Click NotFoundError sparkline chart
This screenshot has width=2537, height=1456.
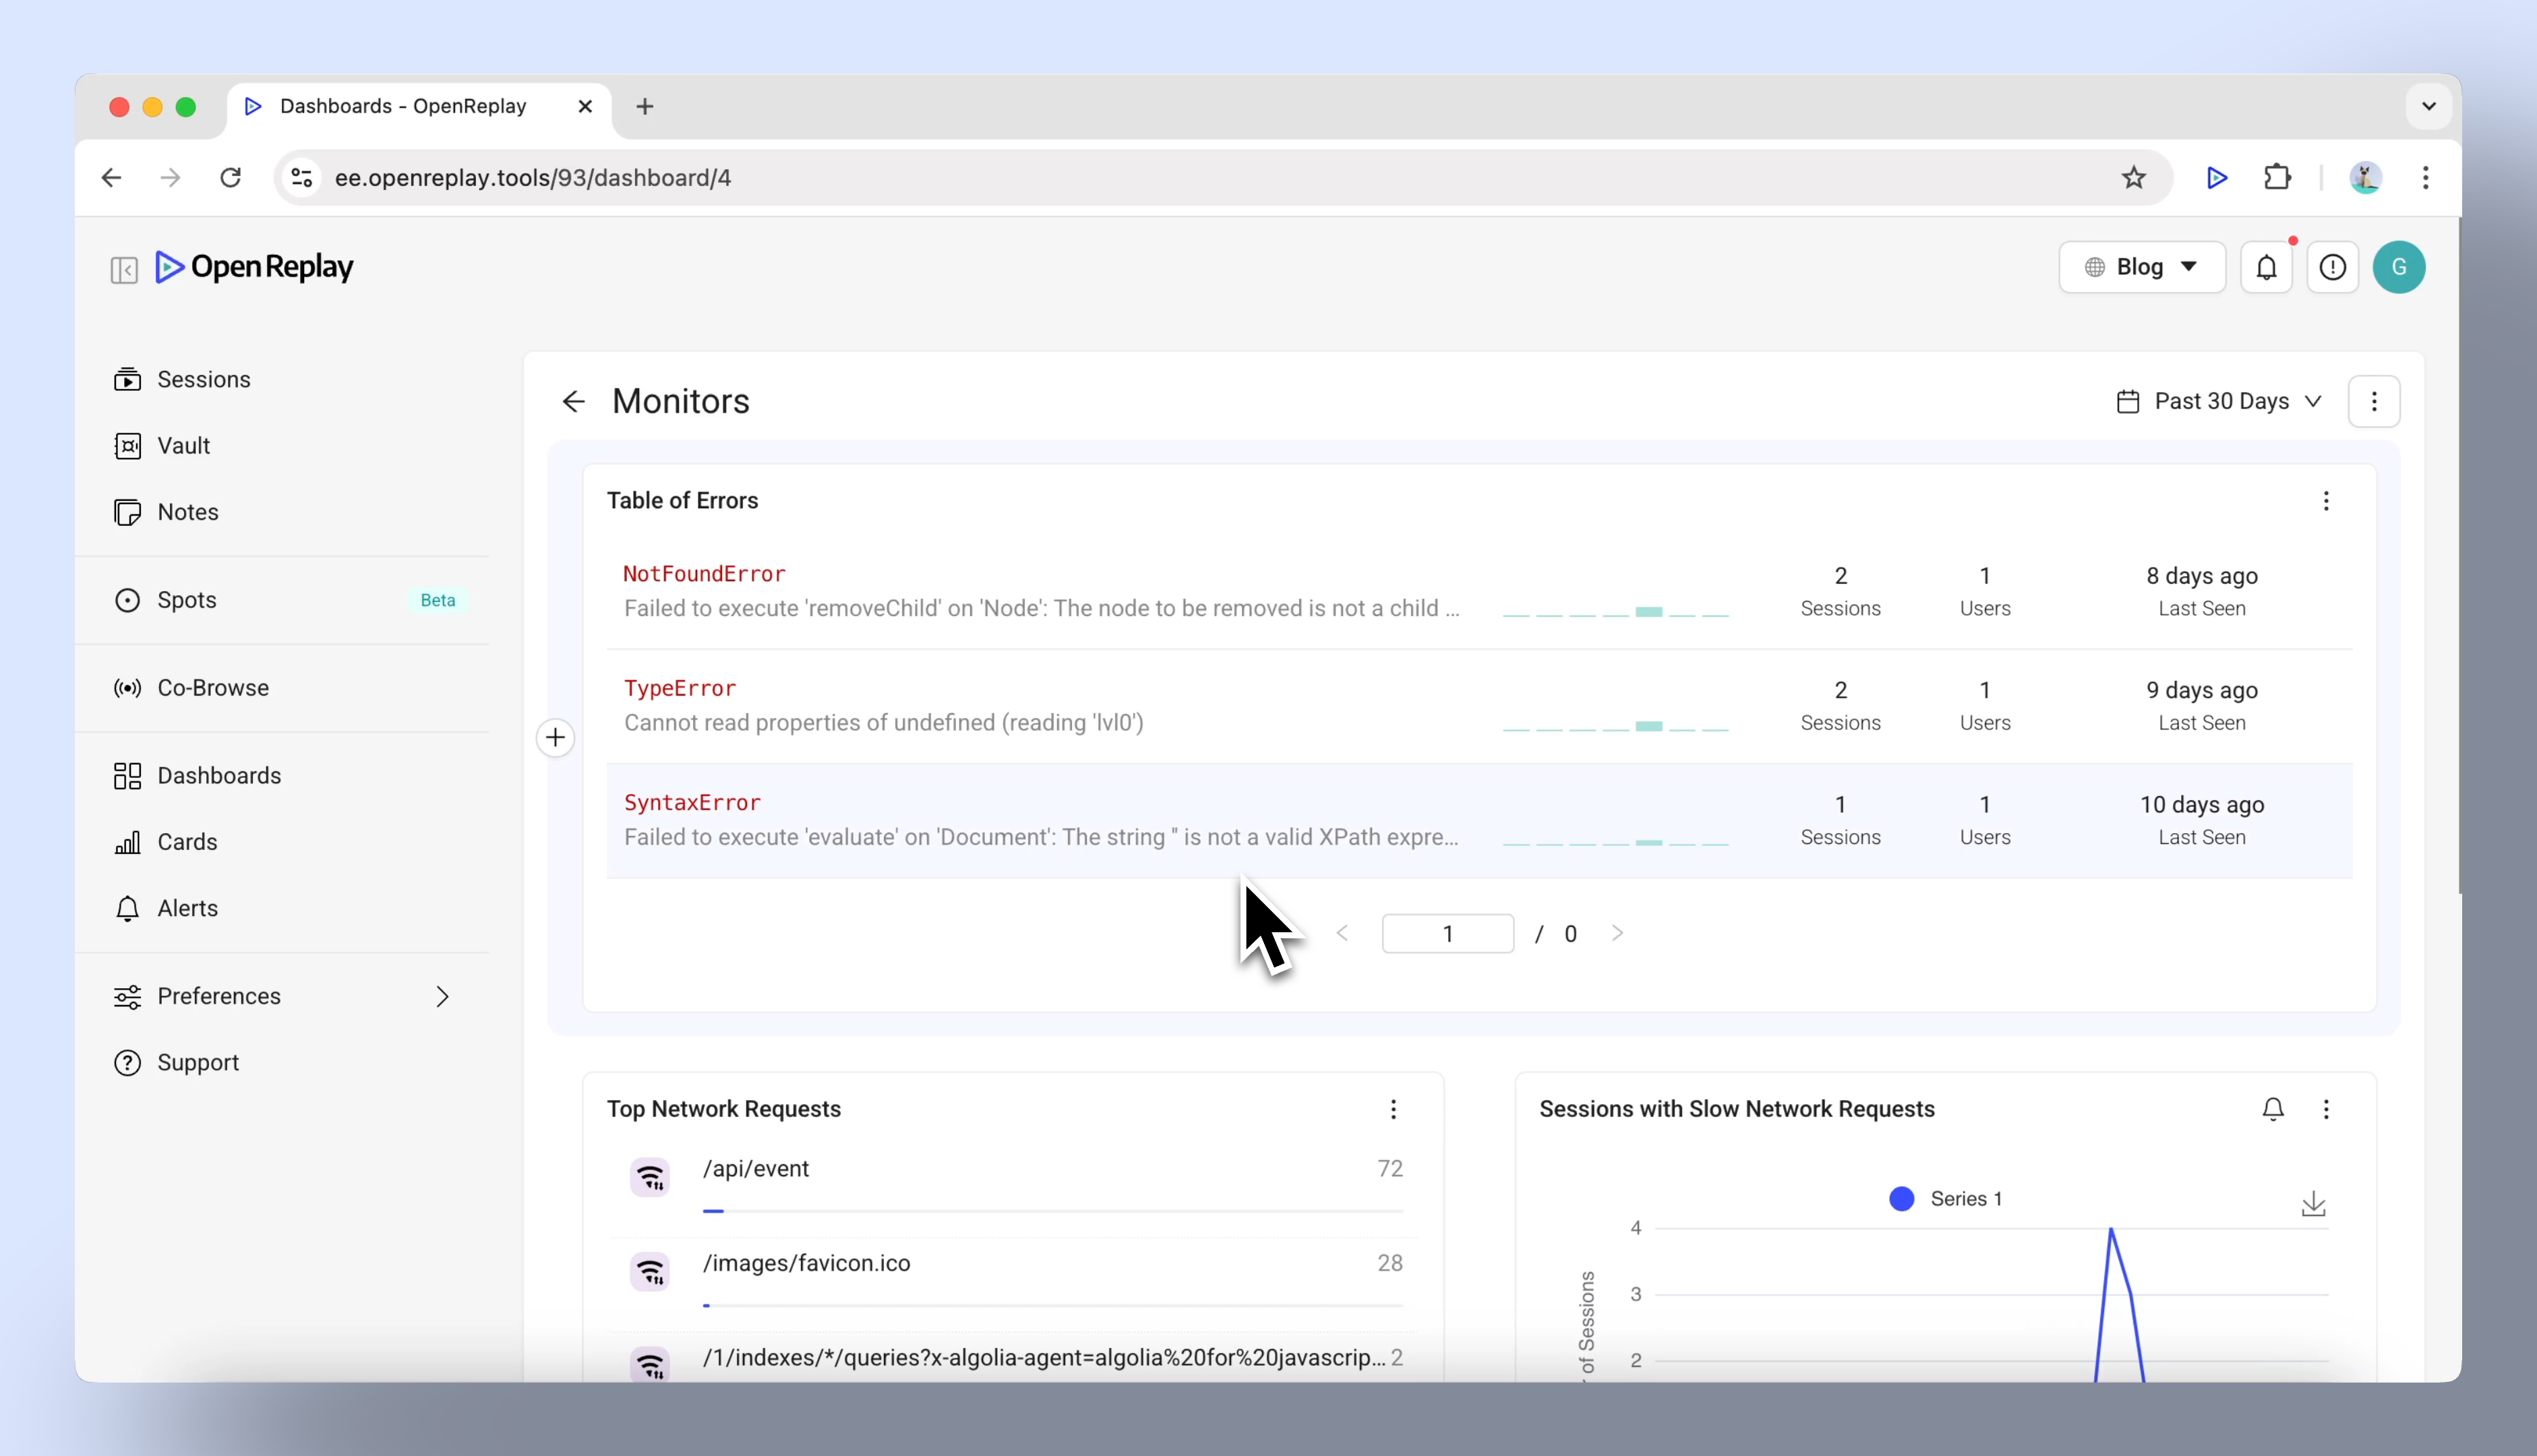1615,611
